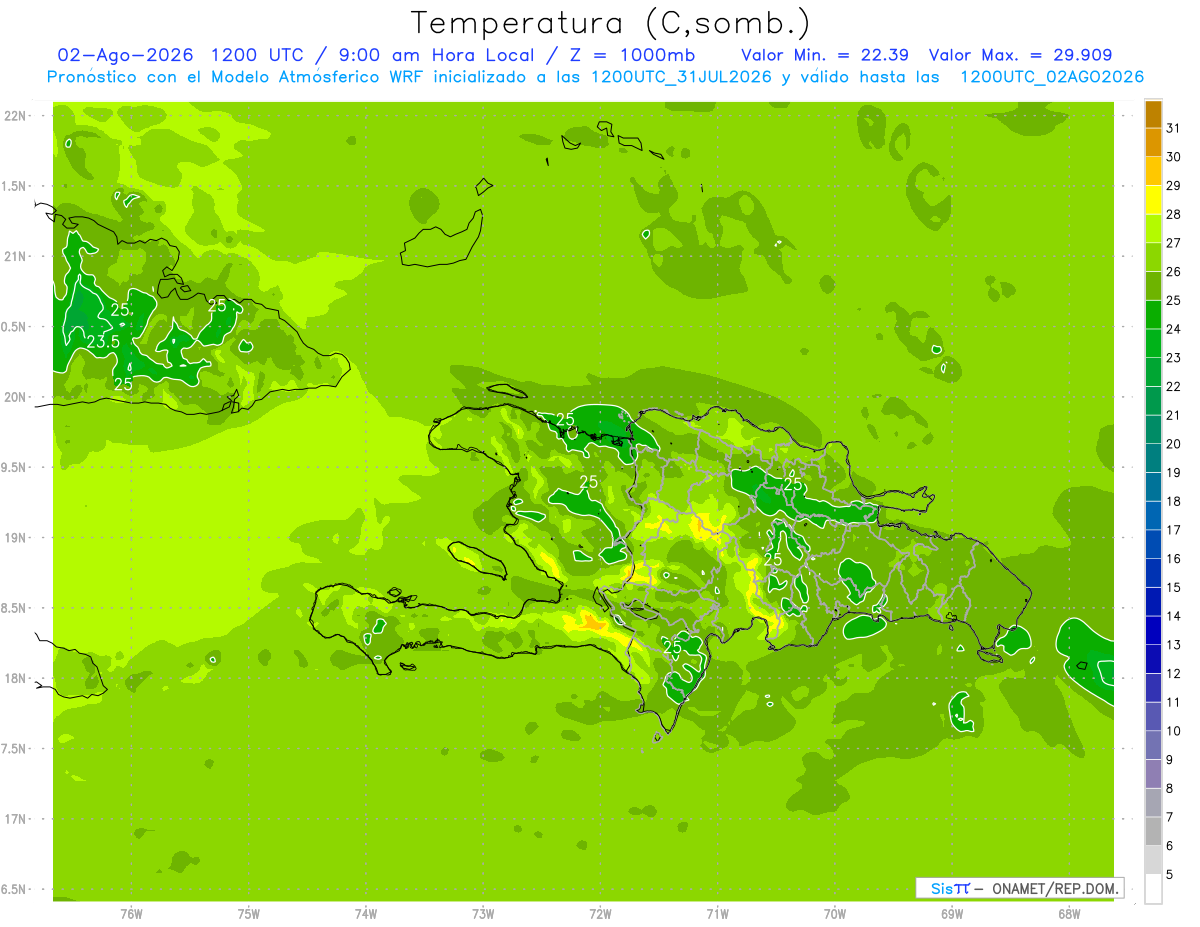Viewport: 1200px width, 927px height.
Task: Pick the orange colorbar swatch between 30 and 31
Action: click(x=1153, y=142)
